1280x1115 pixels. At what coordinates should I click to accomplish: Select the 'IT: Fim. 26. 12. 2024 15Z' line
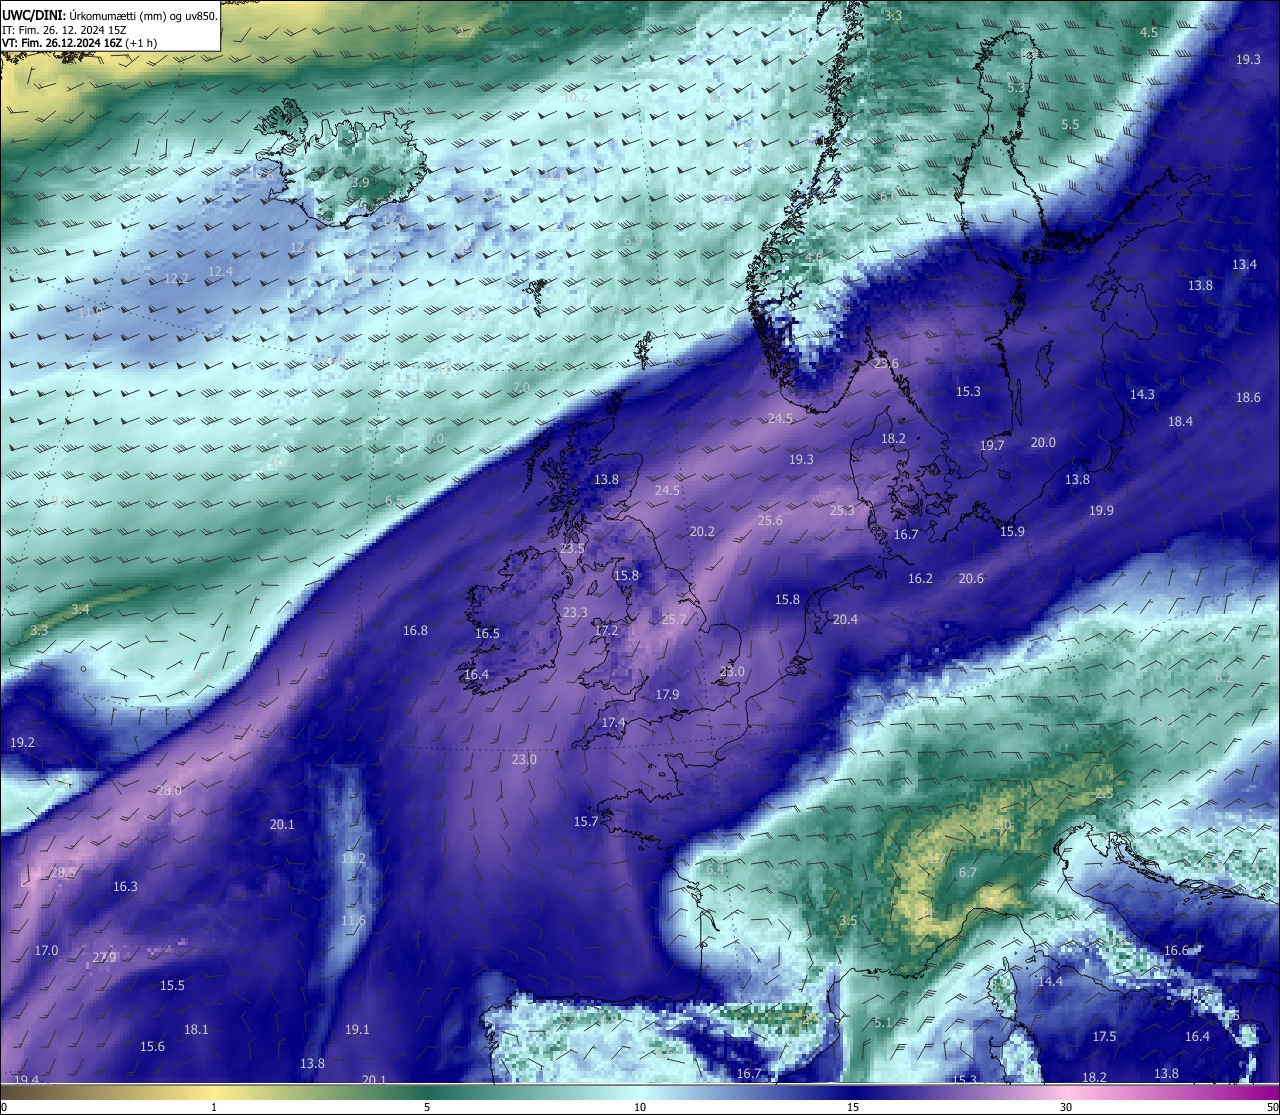tap(64, 30)
